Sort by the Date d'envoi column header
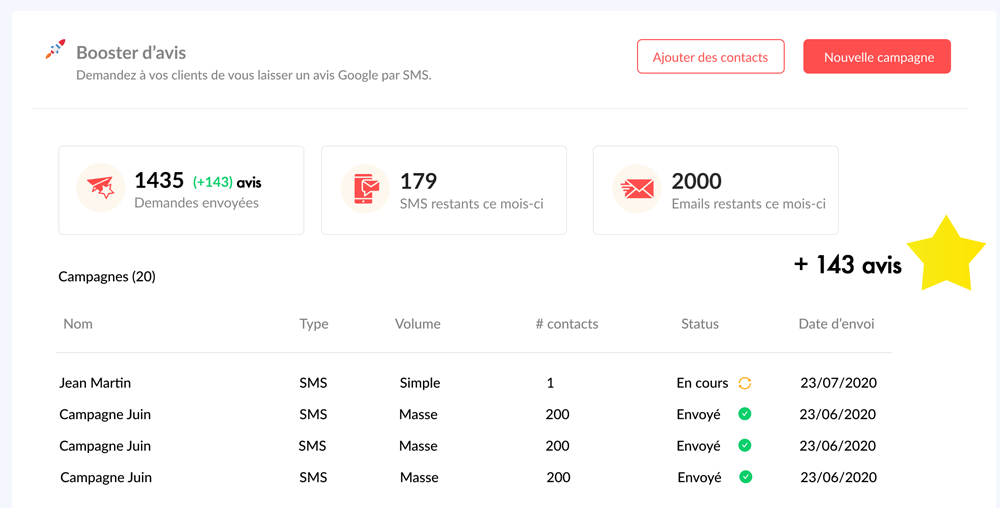 (x=836, y=324)
